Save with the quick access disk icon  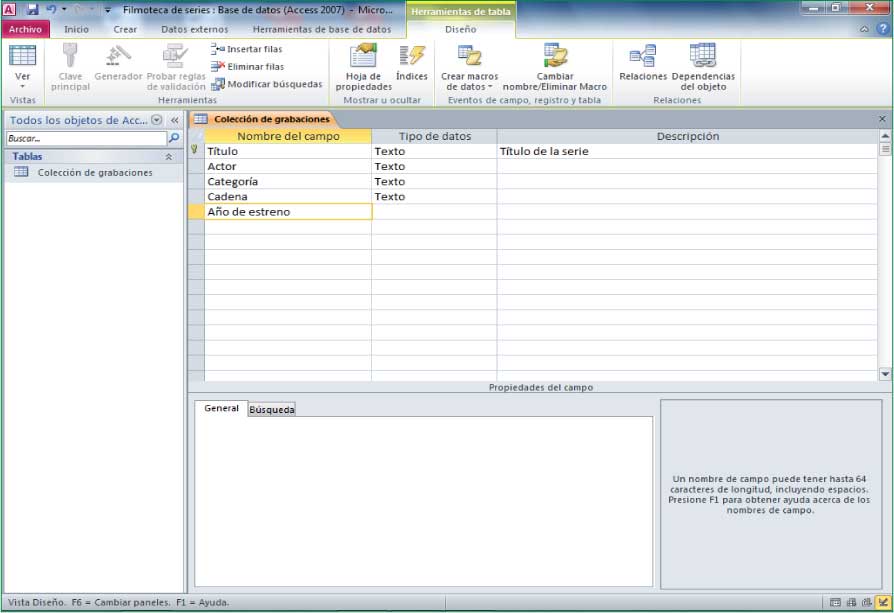coord(32,9)
